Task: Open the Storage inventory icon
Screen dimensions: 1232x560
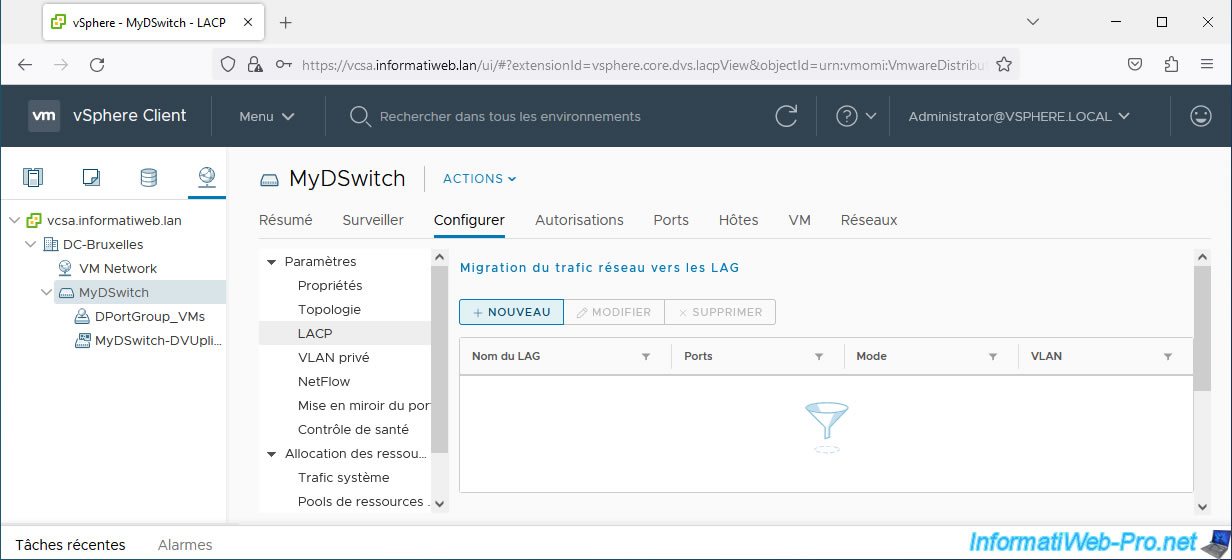Action: (148, 178)
